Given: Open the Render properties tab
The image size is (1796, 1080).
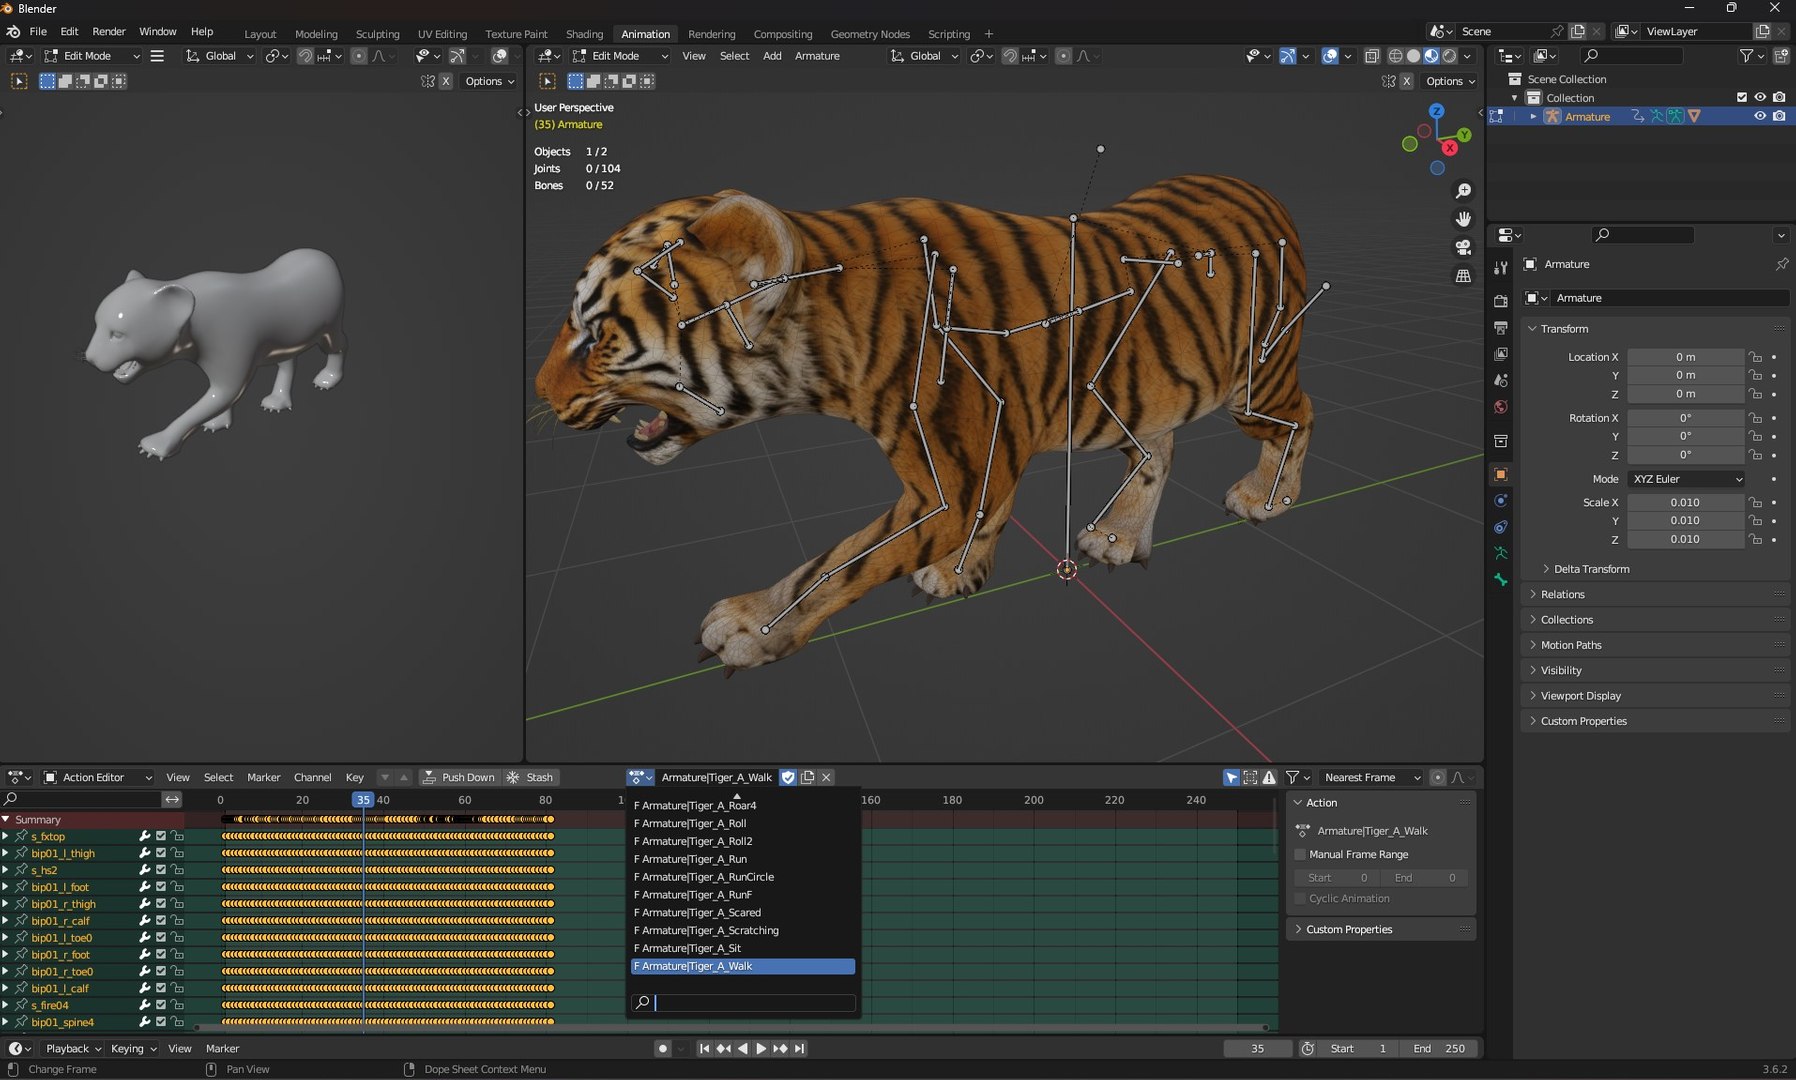Looking at the screenshot, I should (1500, 301).
